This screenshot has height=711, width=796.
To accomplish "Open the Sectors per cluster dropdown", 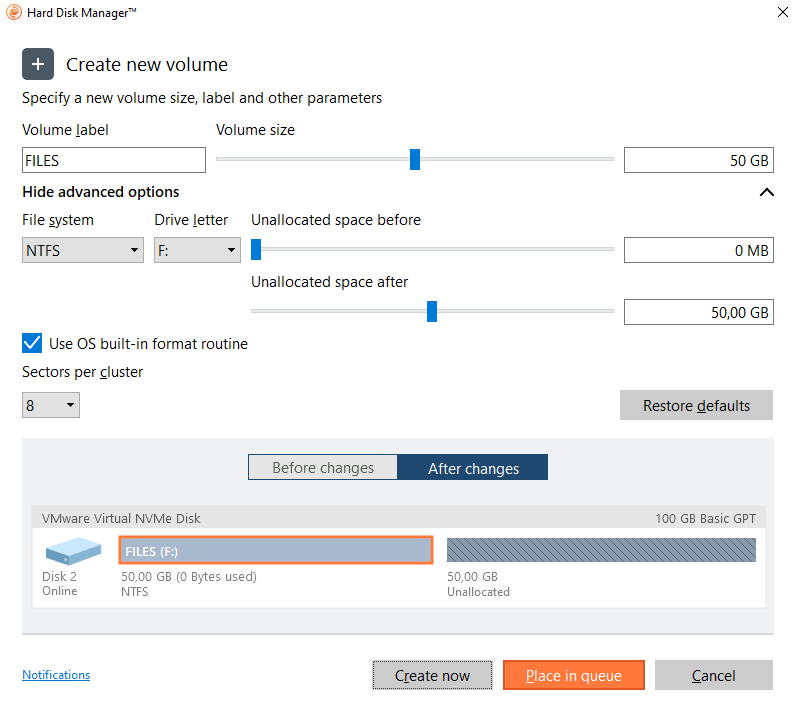I will pyautogui.click(x=50, y=405).
